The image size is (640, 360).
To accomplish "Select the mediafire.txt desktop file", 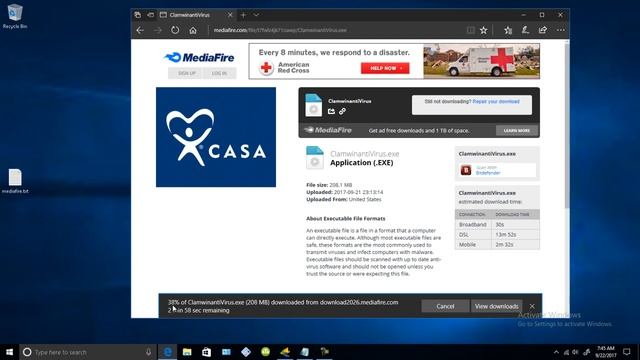I will click(15, 181).
